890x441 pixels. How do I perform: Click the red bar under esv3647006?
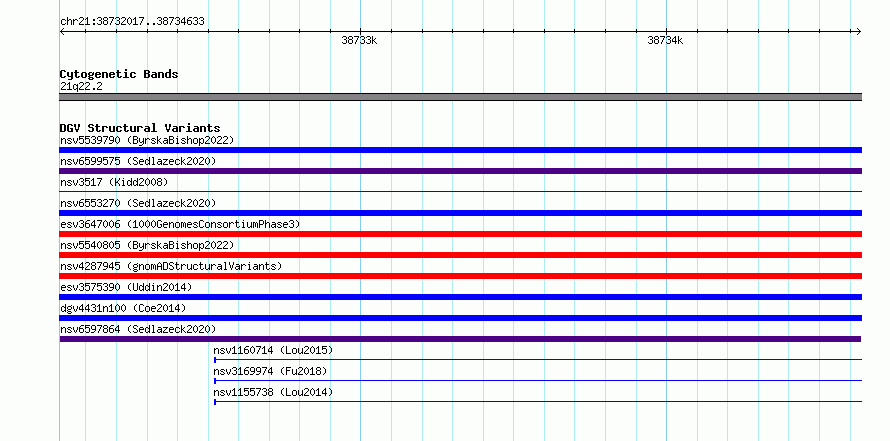461,234
